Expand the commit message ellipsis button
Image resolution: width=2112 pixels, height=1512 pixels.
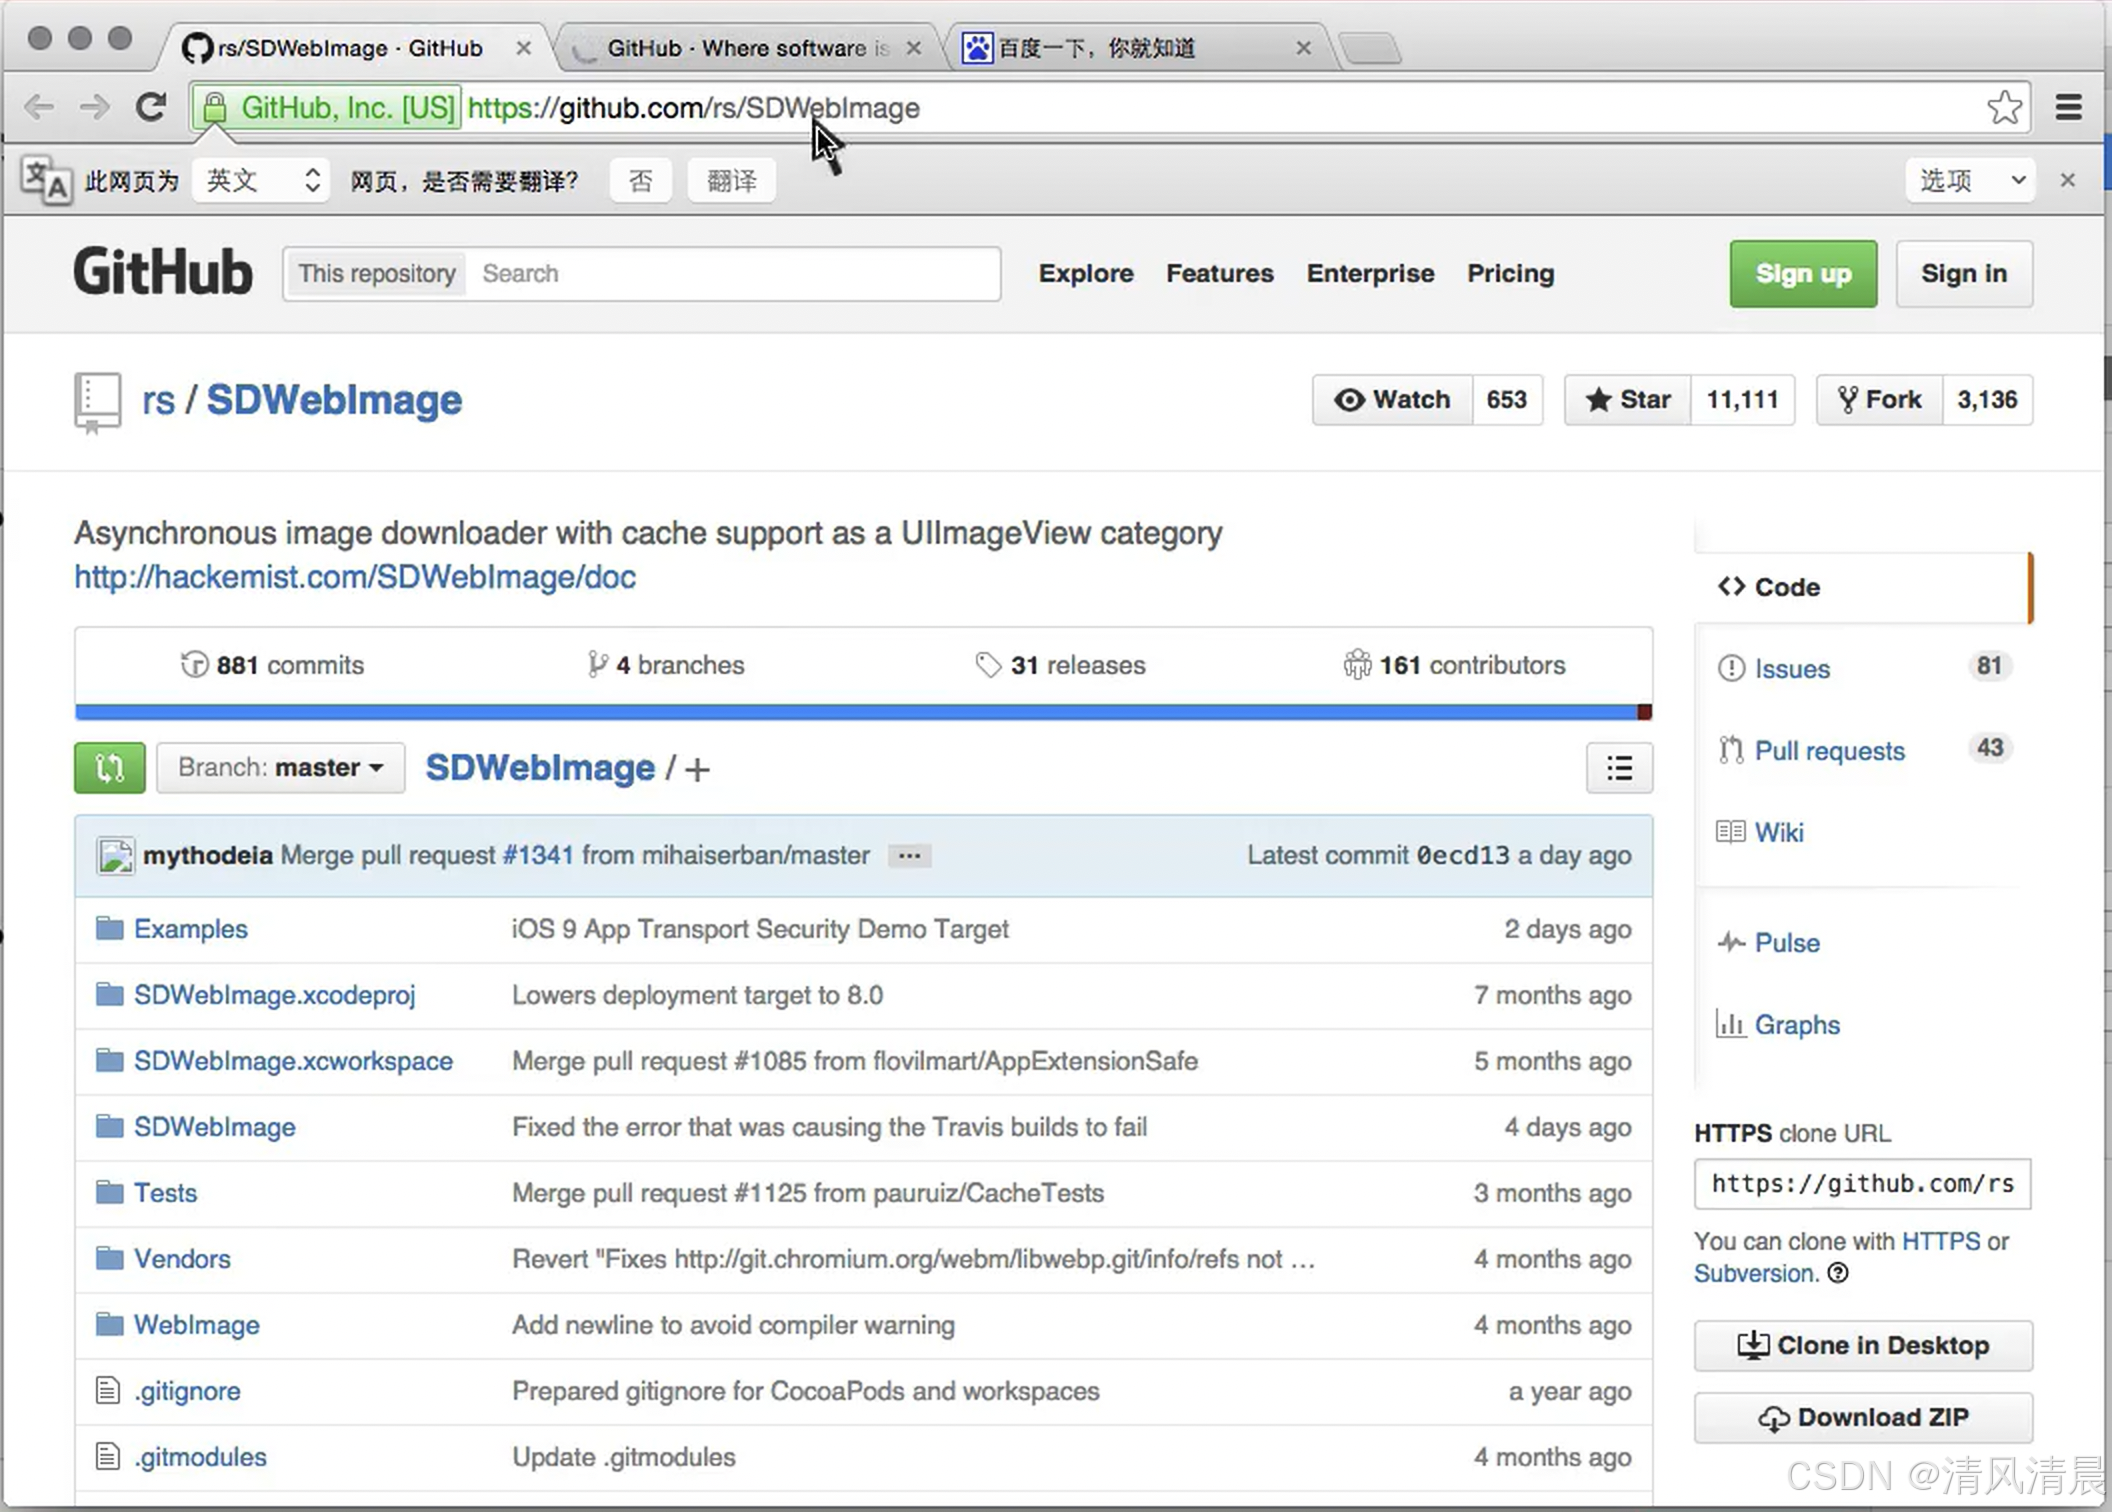tap(909, 856)
